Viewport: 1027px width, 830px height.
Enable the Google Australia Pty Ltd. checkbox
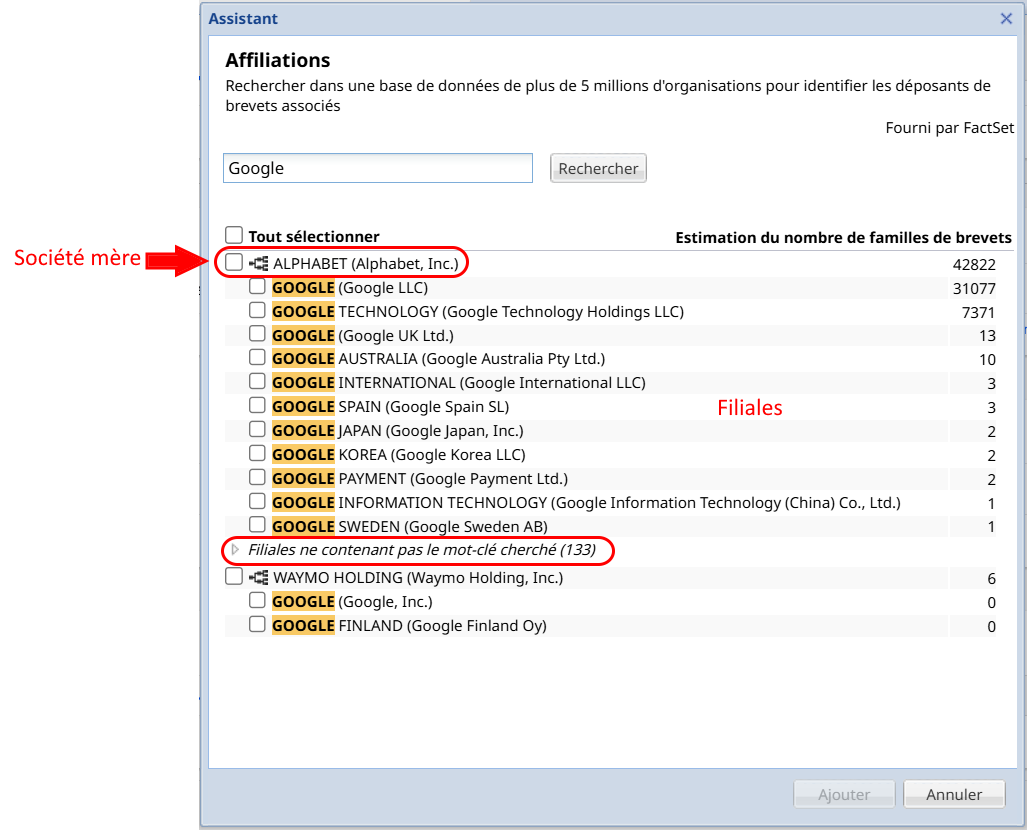click(257, 358)
